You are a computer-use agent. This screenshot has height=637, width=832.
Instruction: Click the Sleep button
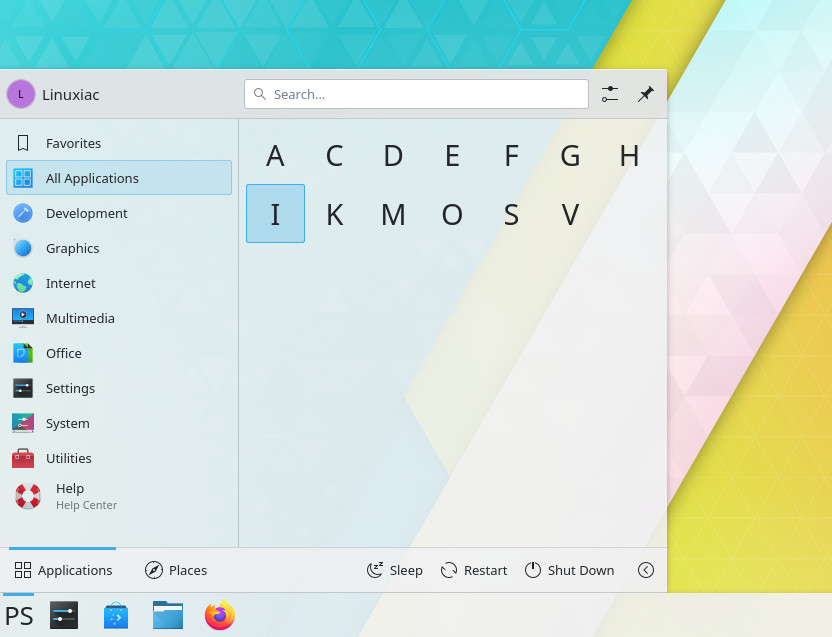(394, 570)
